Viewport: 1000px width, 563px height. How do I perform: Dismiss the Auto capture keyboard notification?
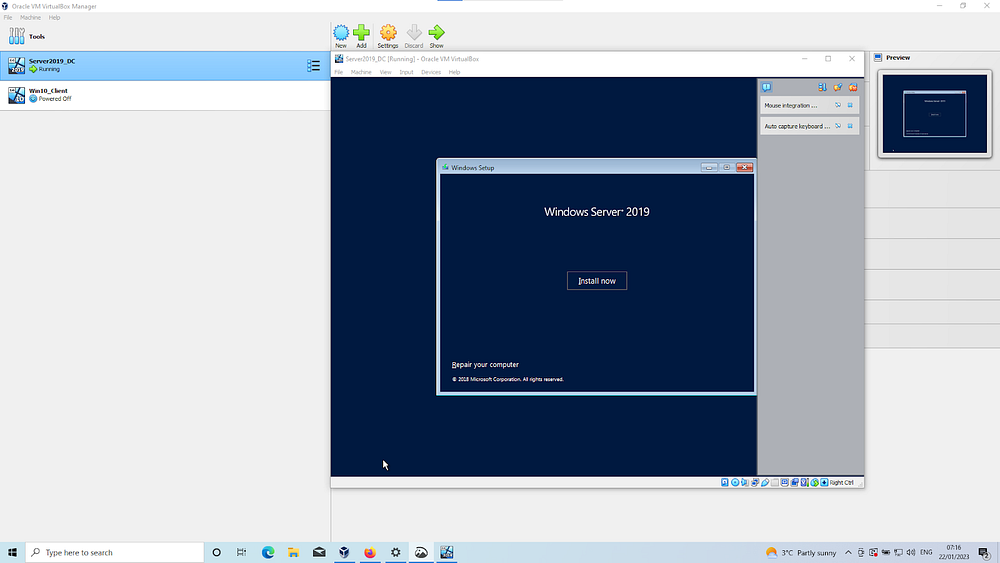[850, 126]
